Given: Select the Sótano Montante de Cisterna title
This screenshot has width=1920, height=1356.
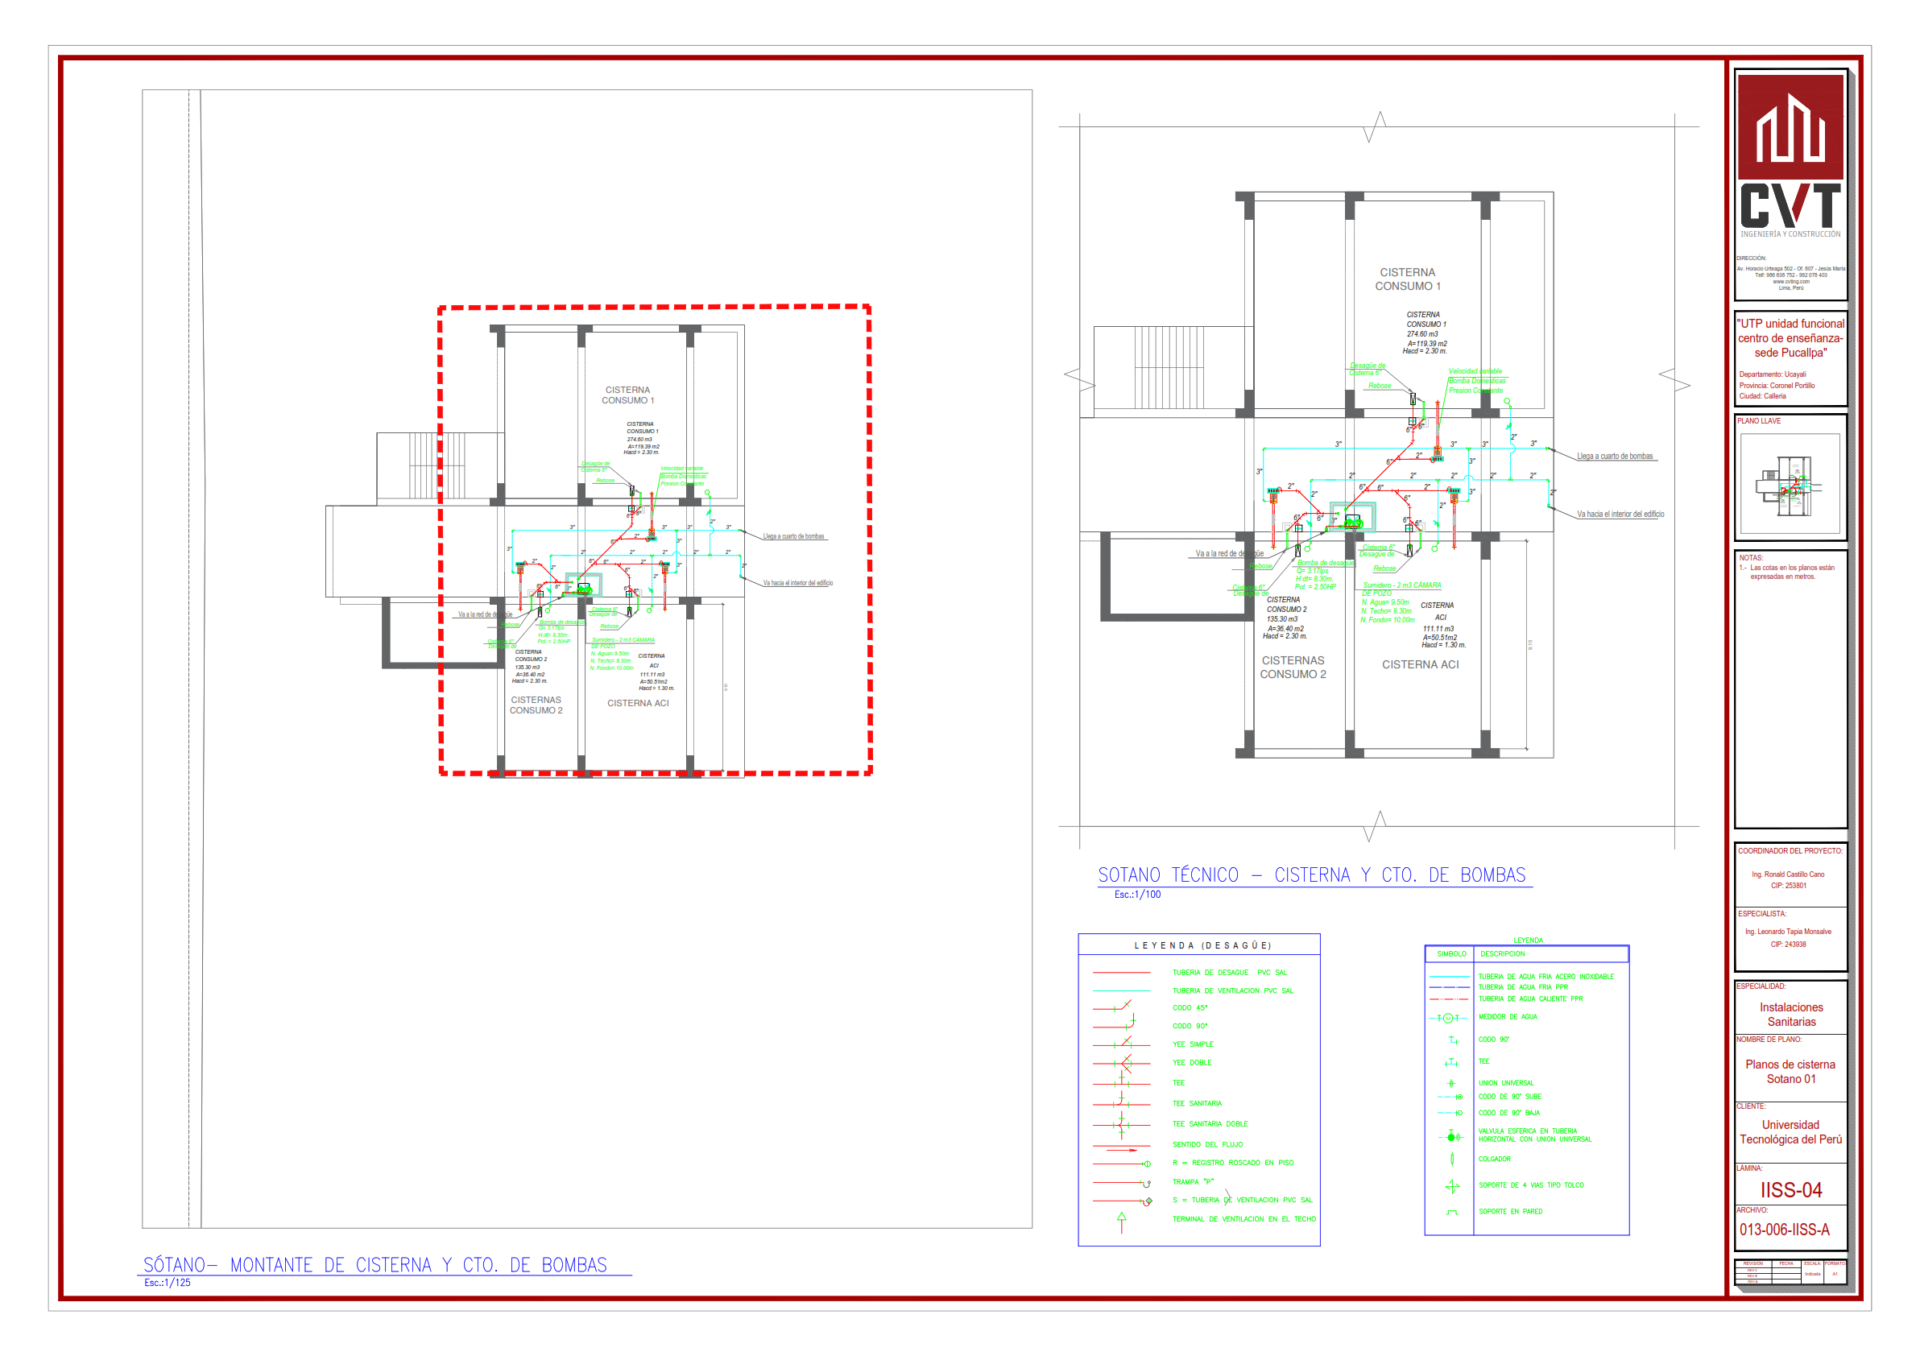Looking at the screenshot, I should tap(375, 1265).
